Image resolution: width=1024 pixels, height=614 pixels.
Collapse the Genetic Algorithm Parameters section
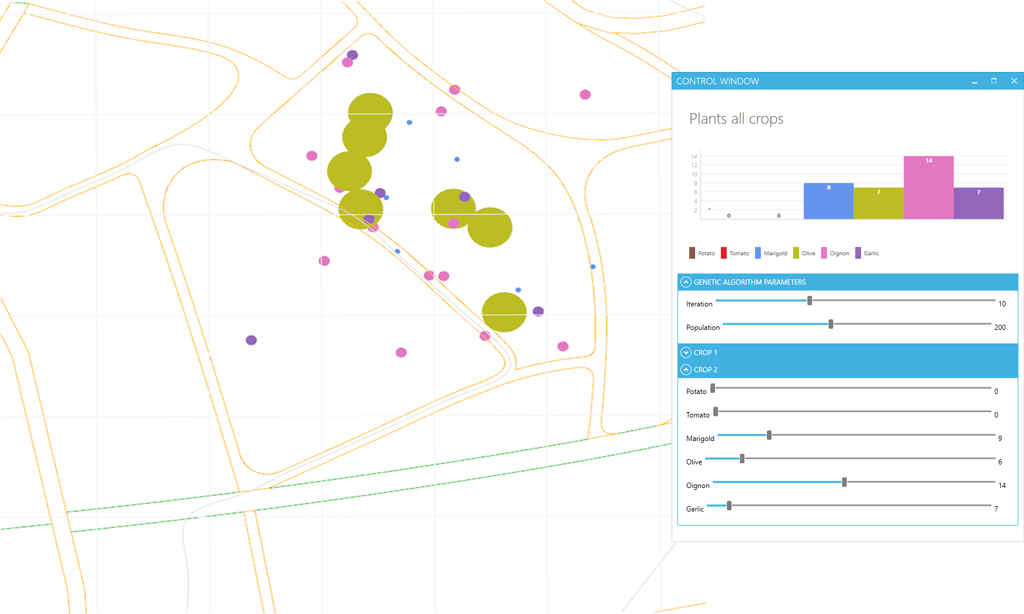[686, 282]
